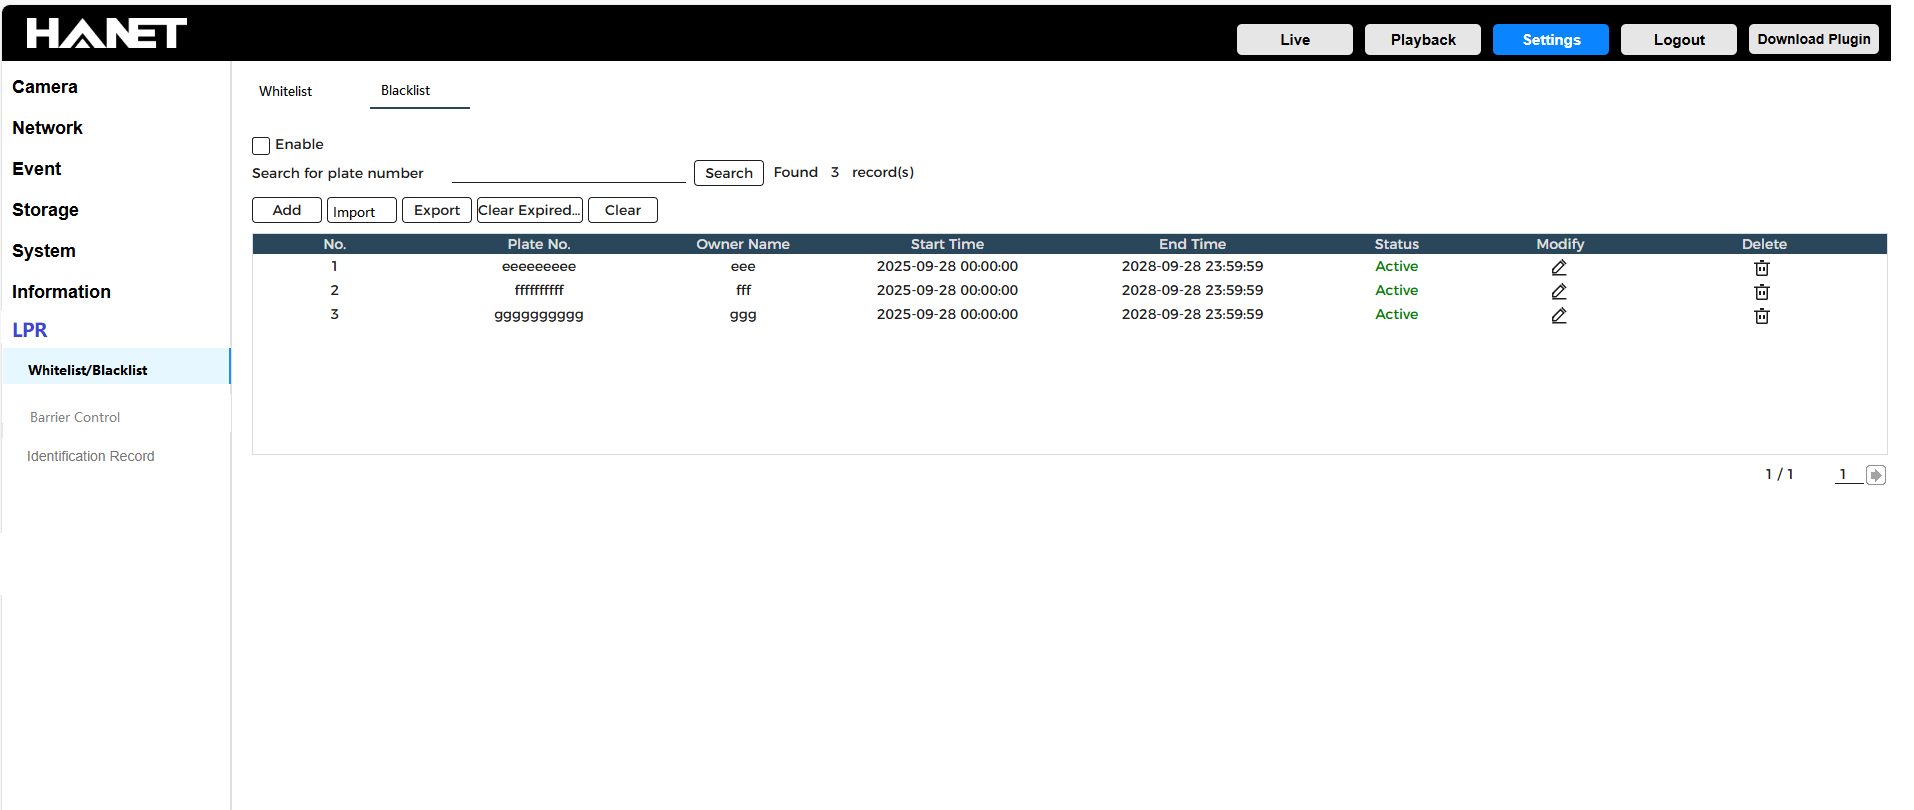Toggle the Enable checkbox

(x=261, y=146)
